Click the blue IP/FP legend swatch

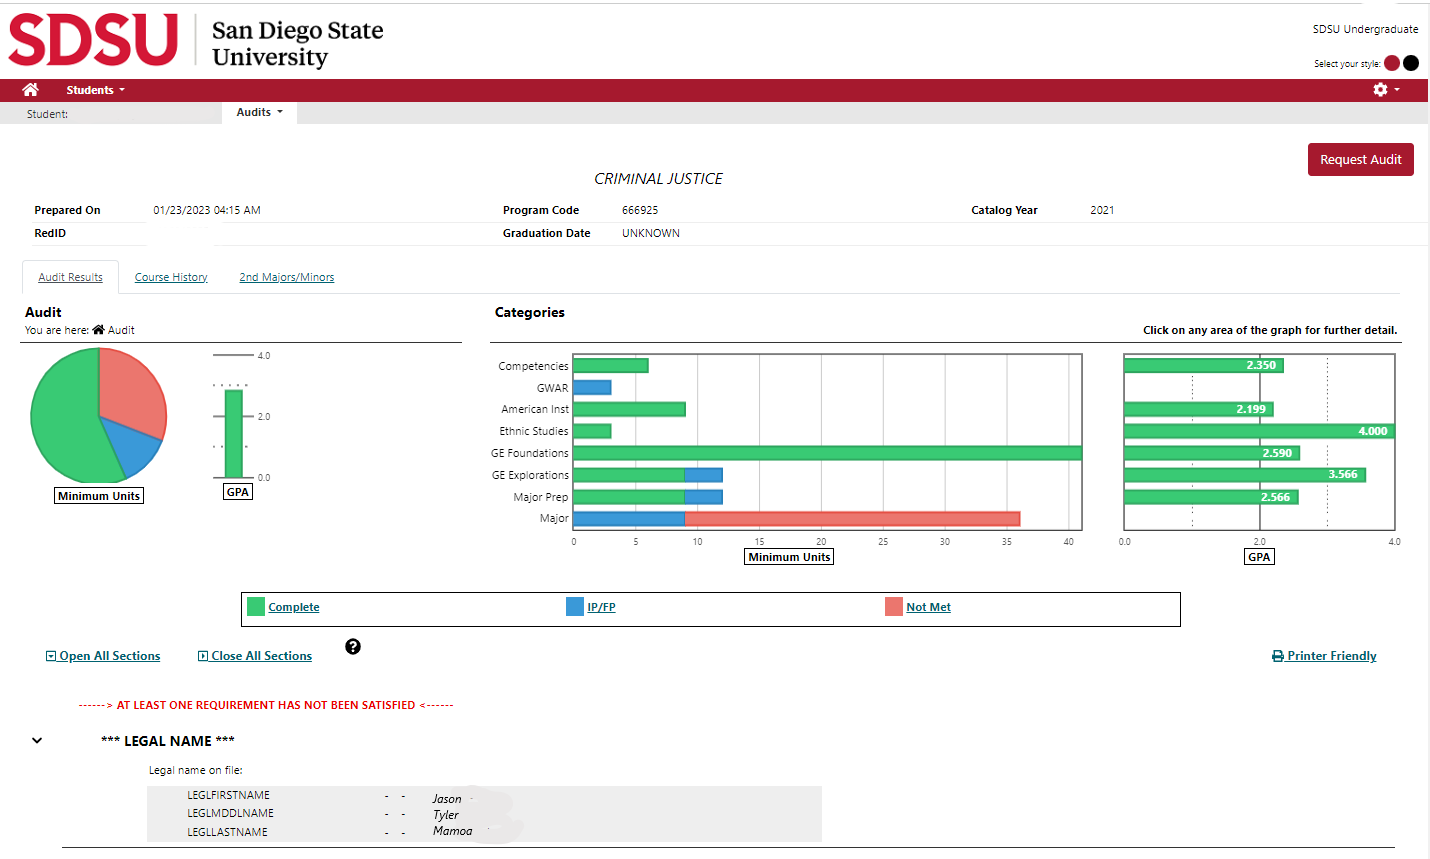tap(575, 606)
